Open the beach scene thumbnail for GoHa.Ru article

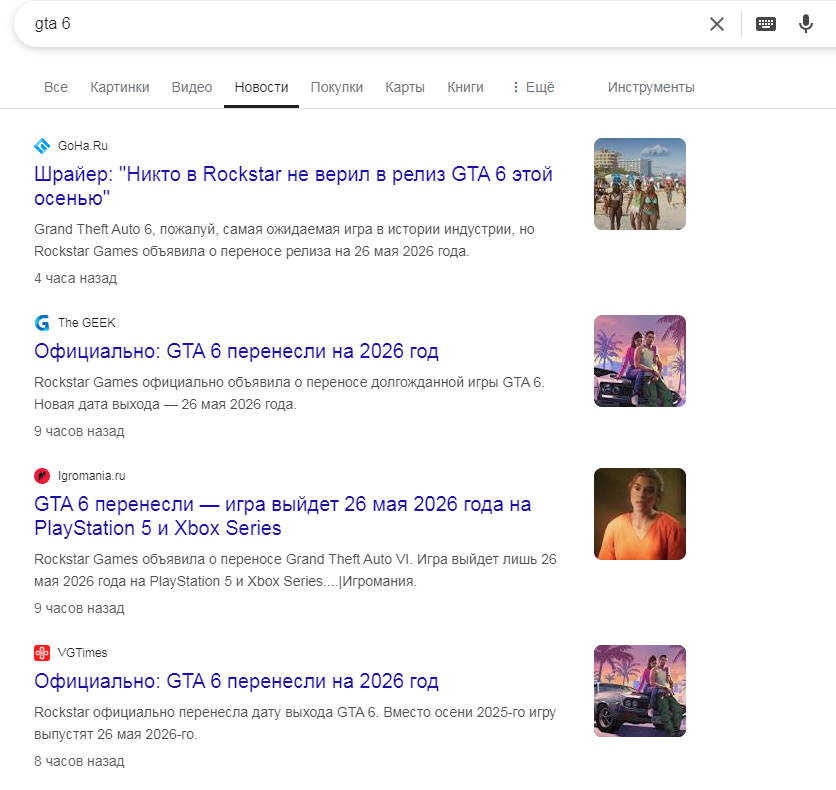coord(640,184)
